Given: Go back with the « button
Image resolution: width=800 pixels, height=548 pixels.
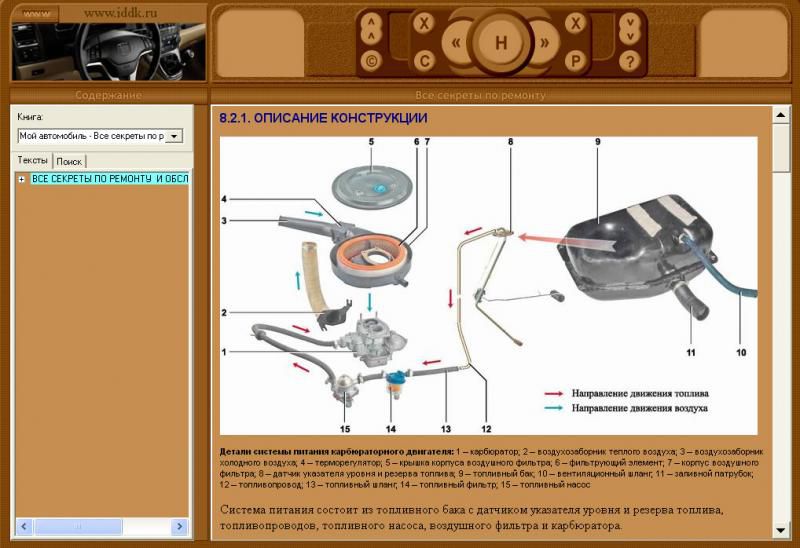Looking at the screenshot, I should [x=456, y=43].
